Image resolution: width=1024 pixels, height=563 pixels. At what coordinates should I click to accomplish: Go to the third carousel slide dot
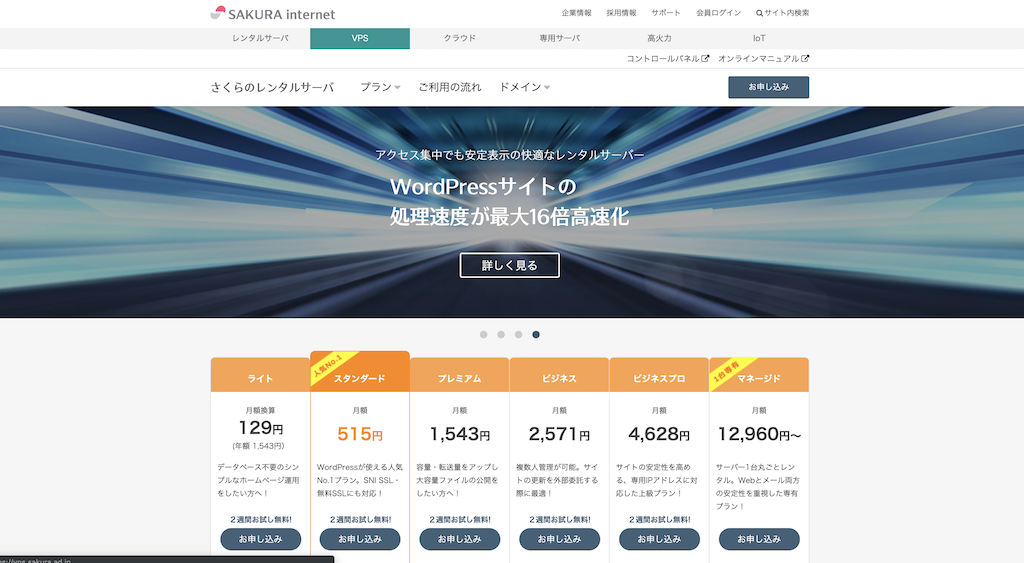click(518, 334)
